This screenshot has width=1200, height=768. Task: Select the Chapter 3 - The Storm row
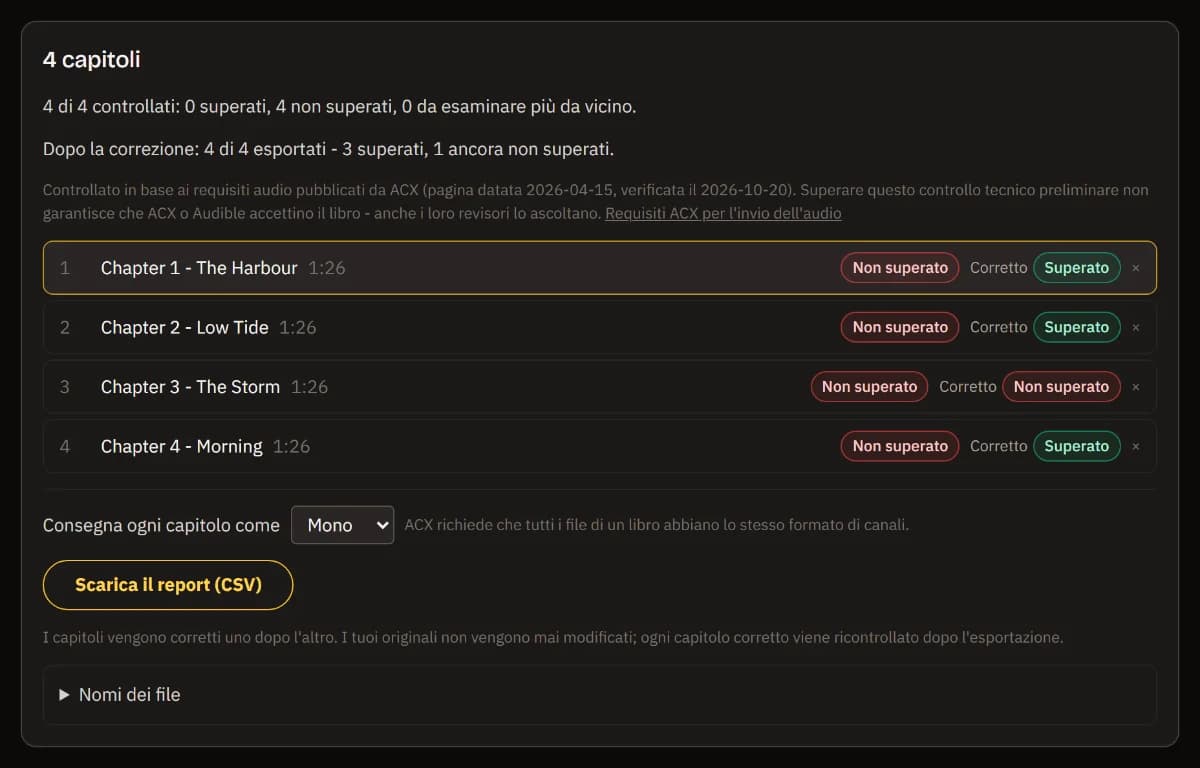tap(600, 387)
